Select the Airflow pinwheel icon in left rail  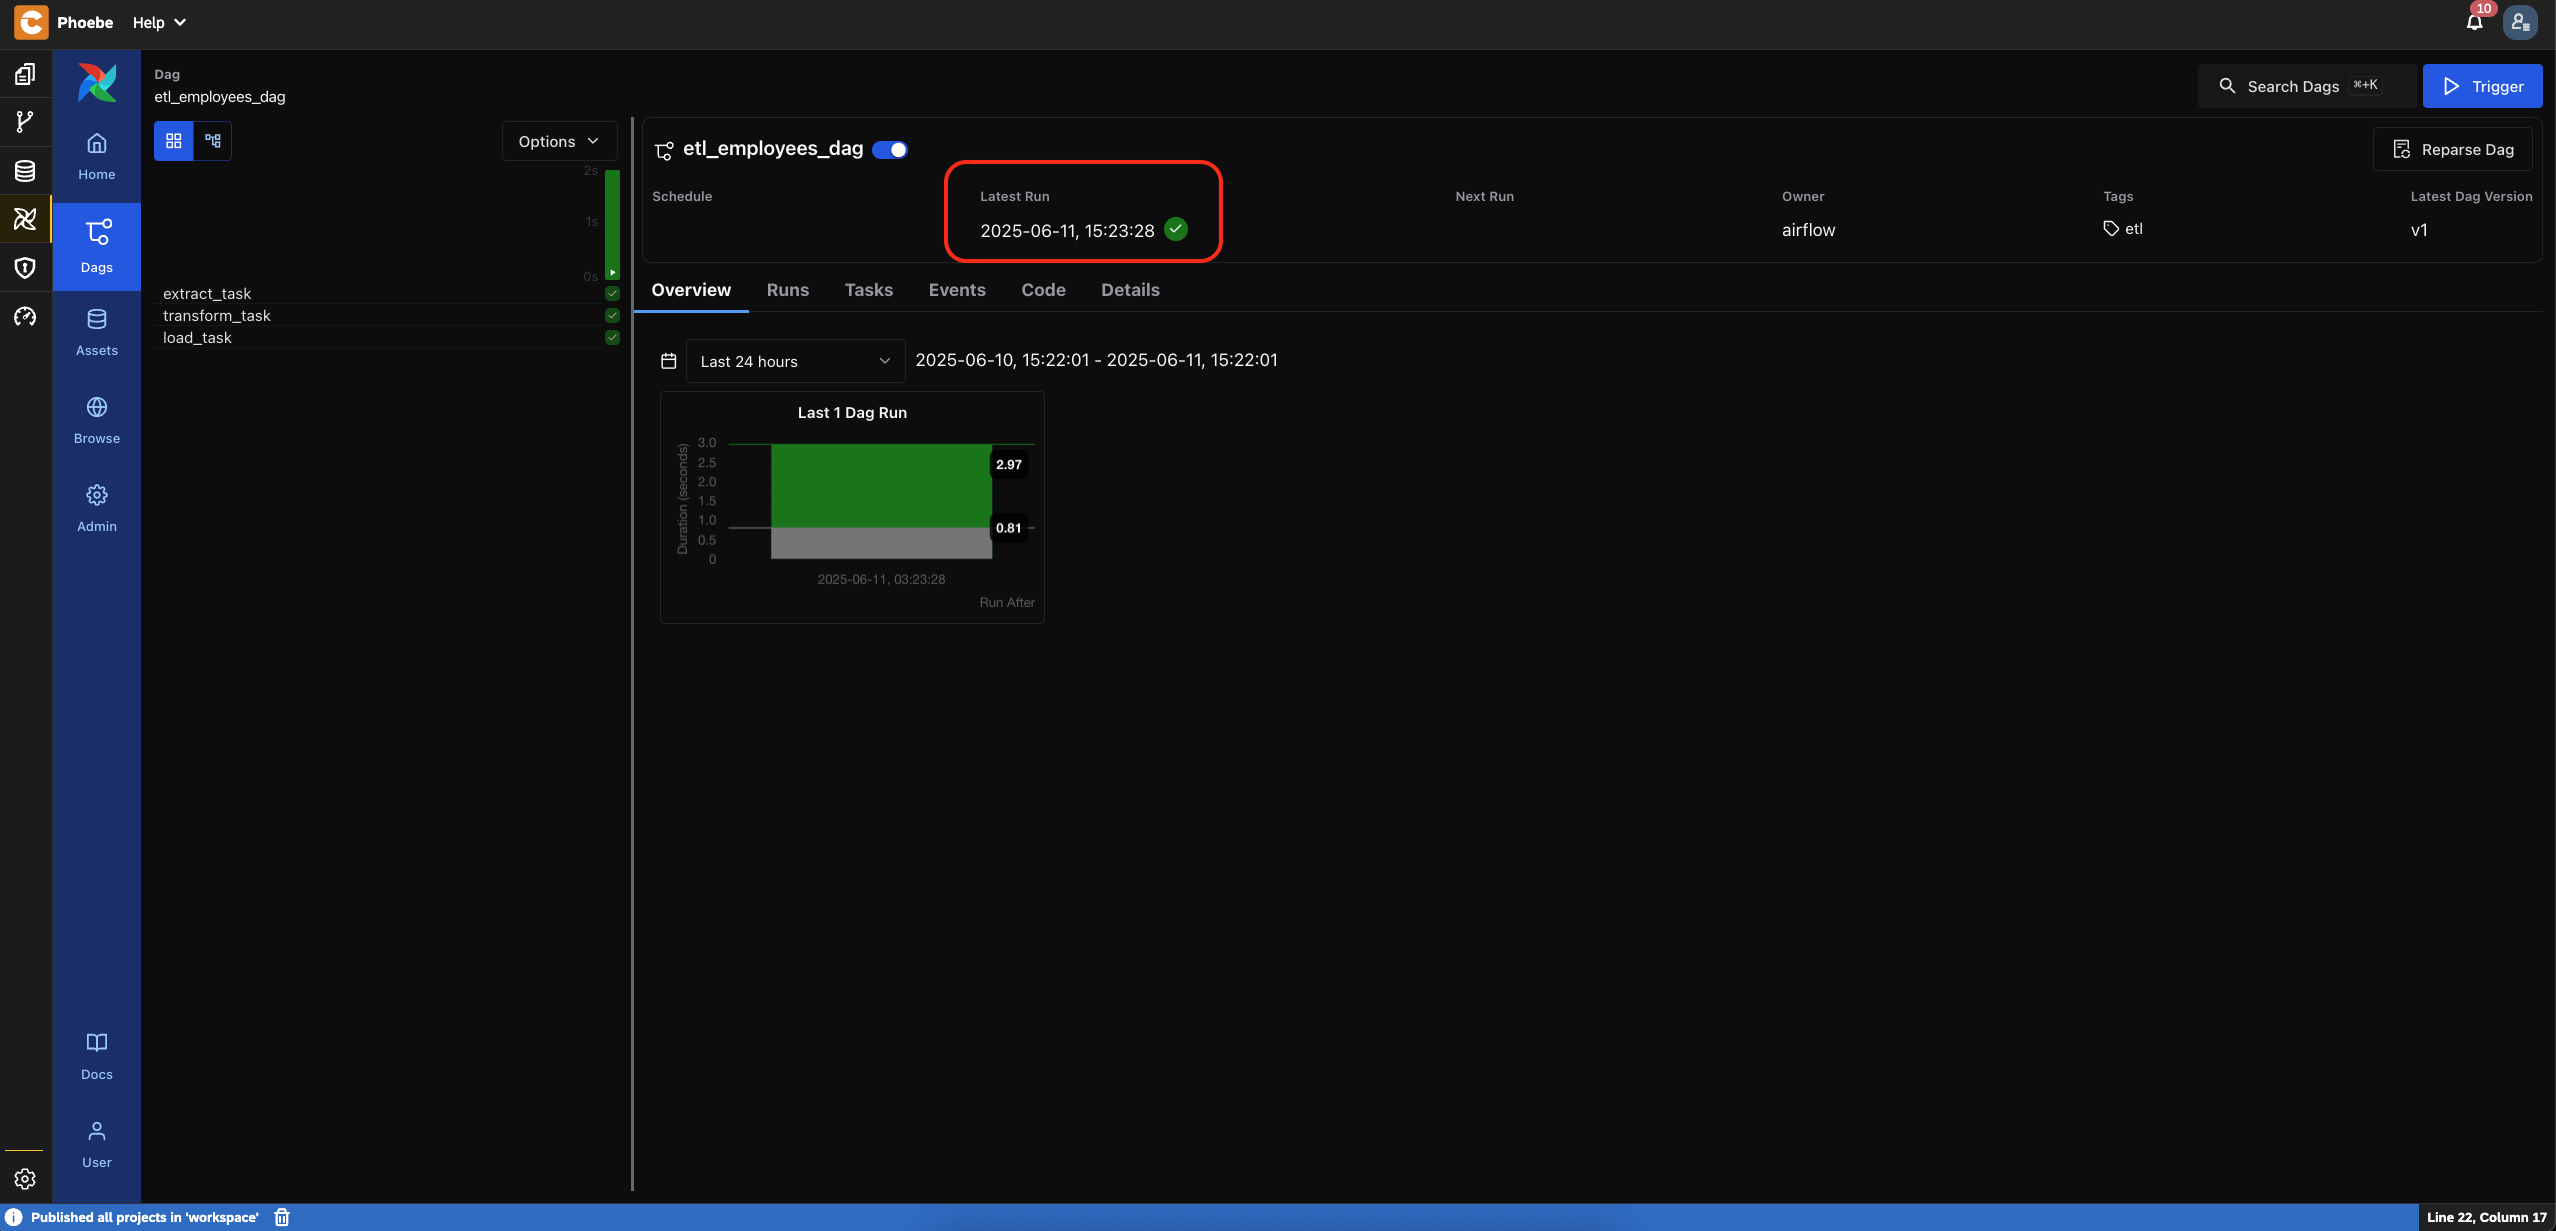(25, 218)
